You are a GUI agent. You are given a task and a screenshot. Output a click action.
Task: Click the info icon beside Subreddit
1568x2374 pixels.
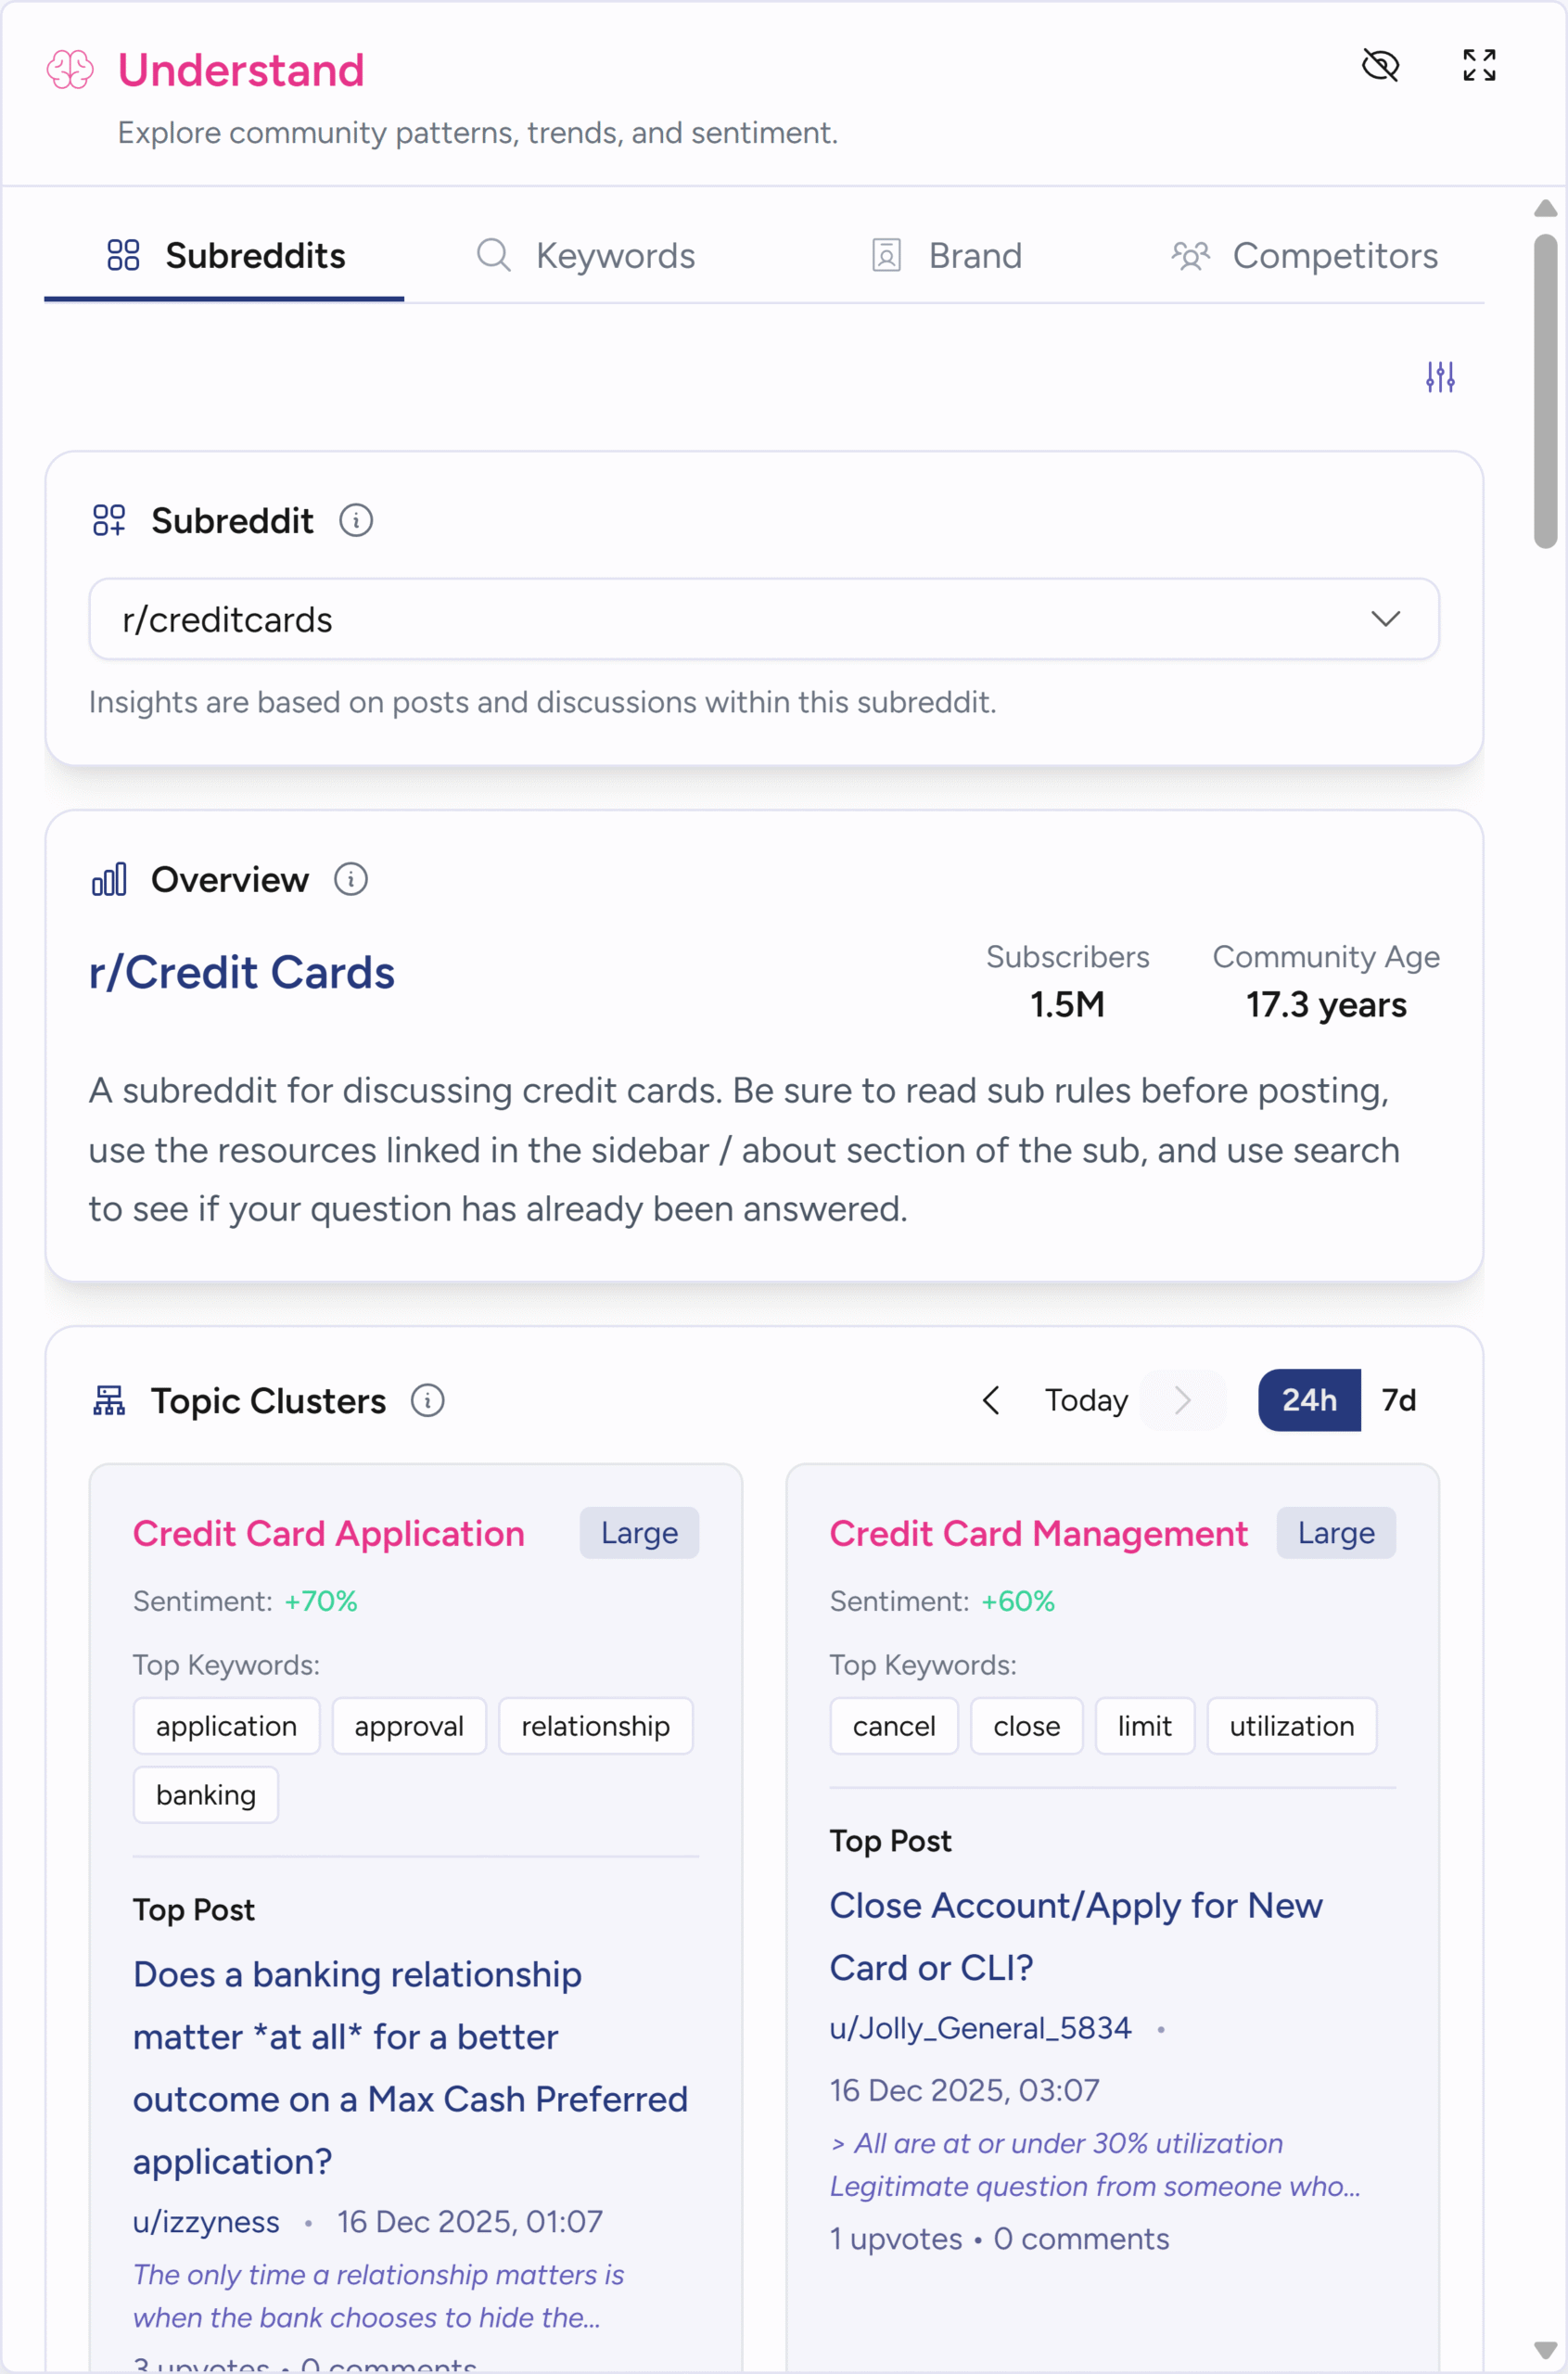click(356, 521)
